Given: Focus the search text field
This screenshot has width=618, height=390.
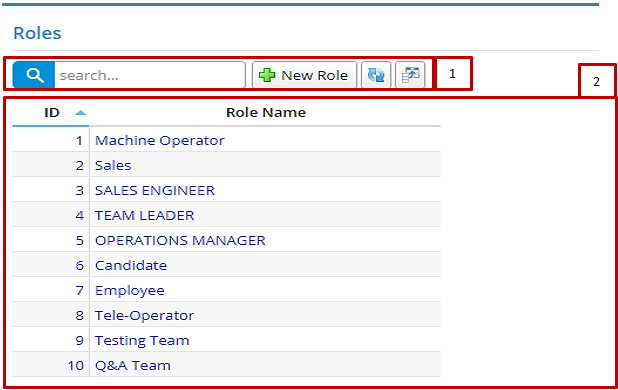Looking at the screenshot, I should [x=150, y=75].
